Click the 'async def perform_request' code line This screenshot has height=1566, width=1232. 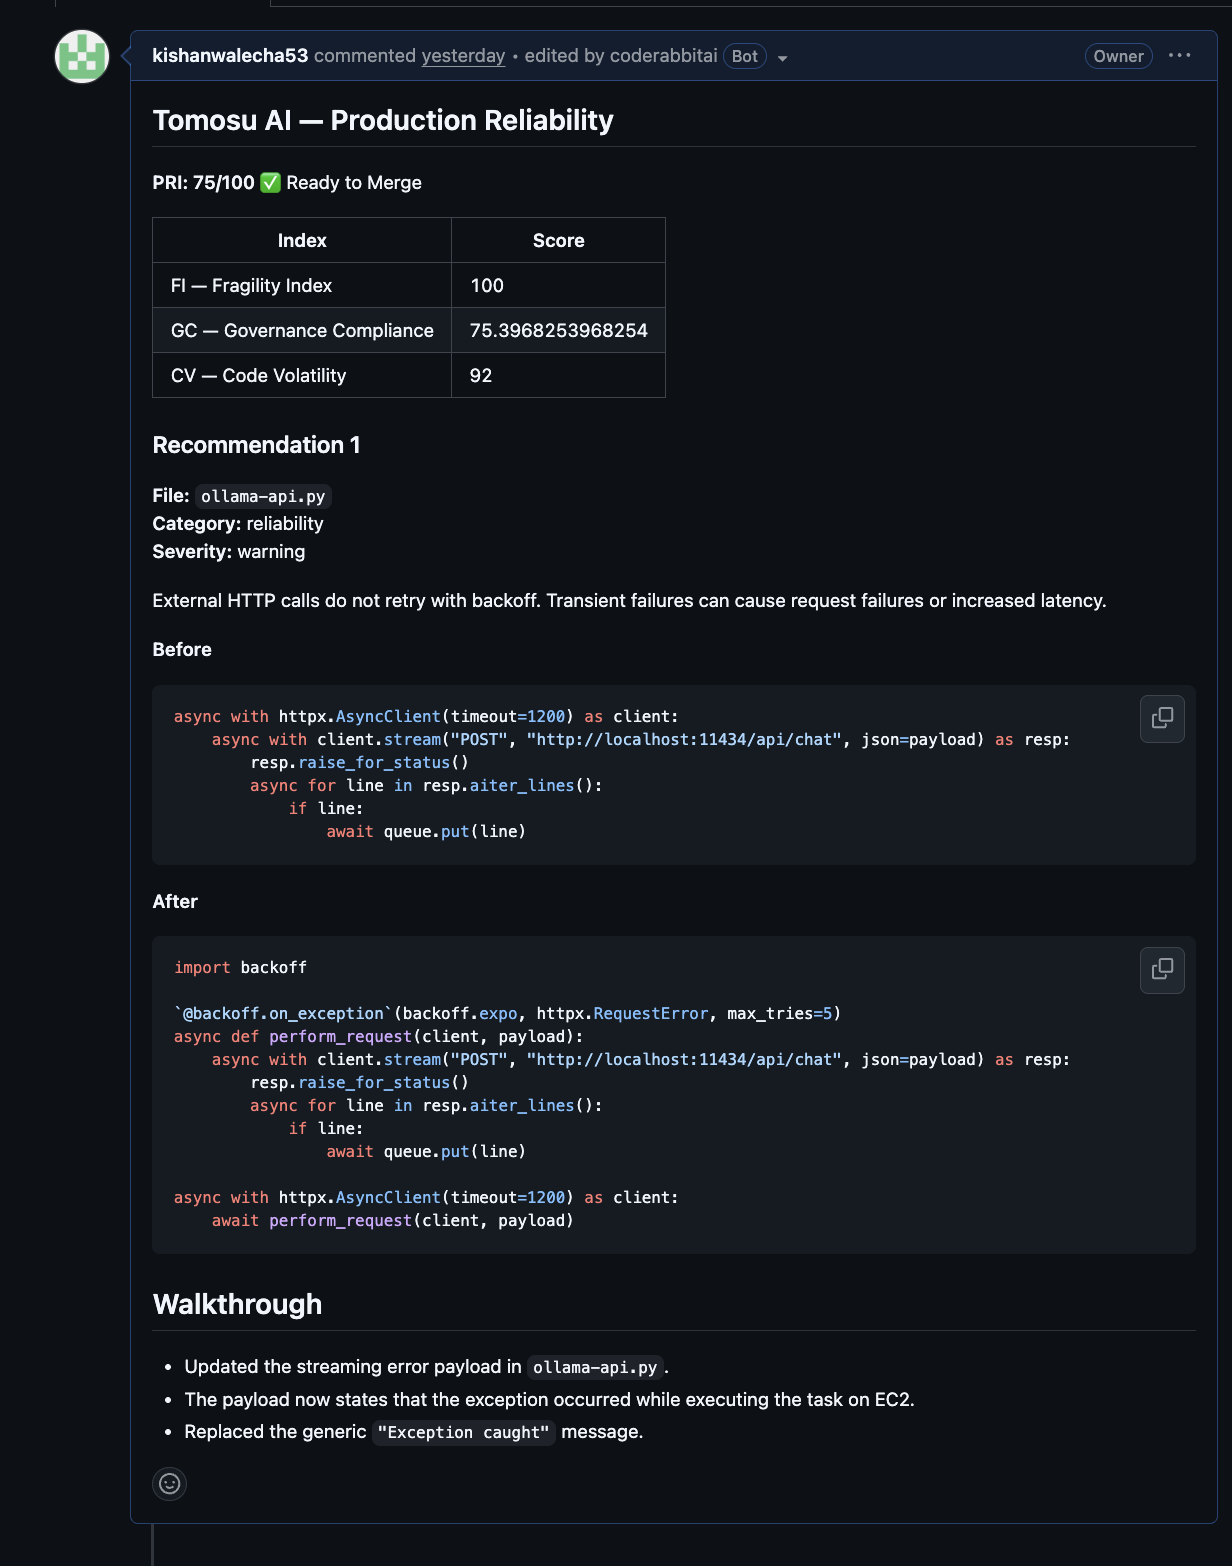tap(378, 1037)
